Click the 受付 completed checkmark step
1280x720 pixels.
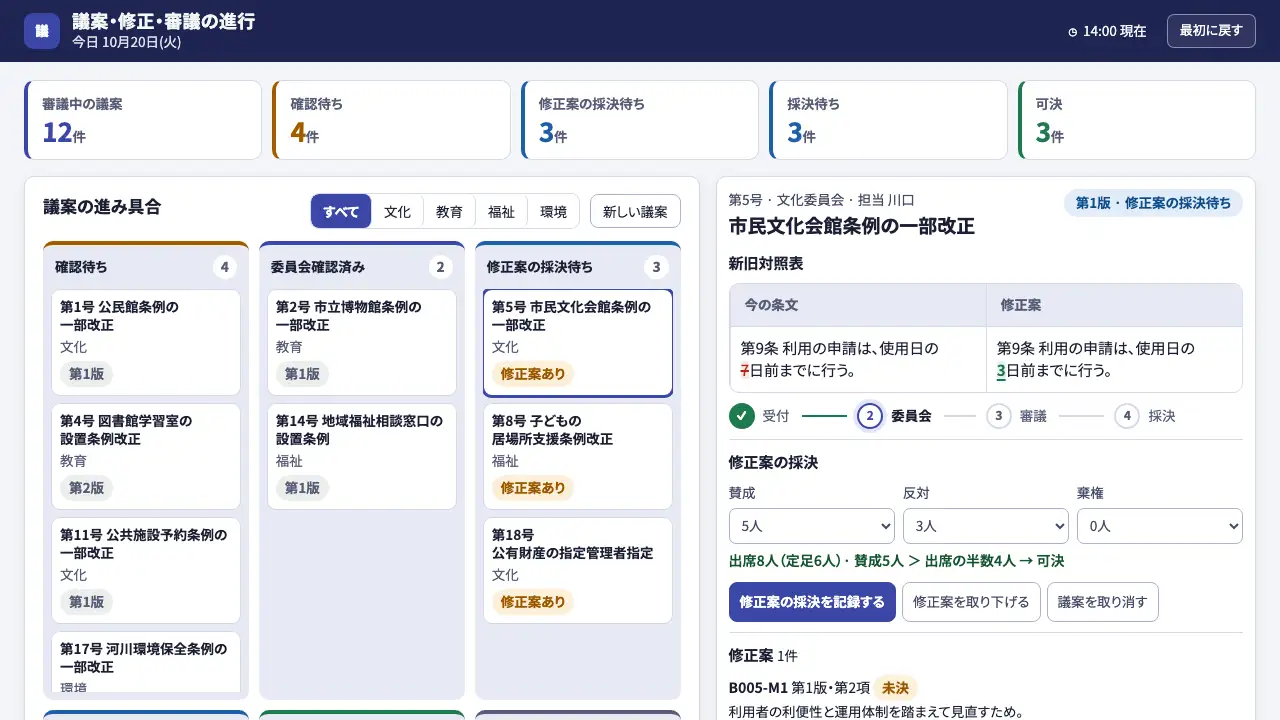coord(742,416)
